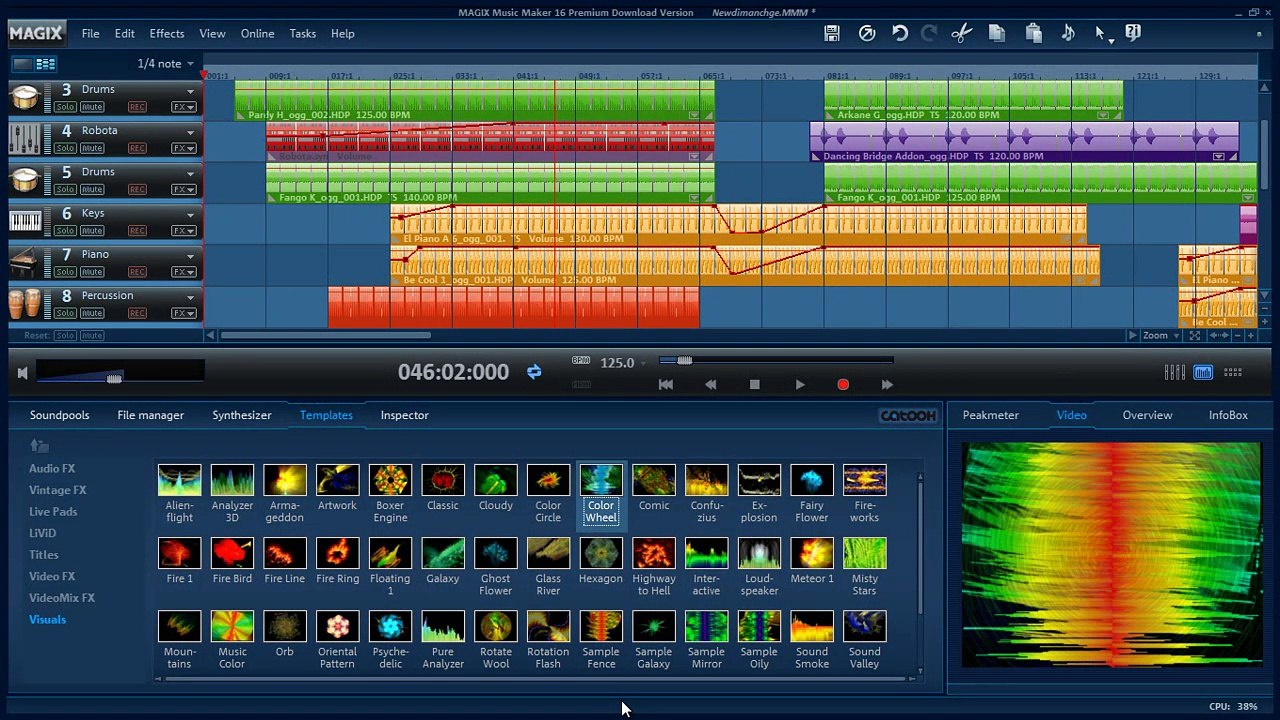Click the drum icon on track 3
The height and width of the screenshot is (720, 1280).
[25, 97]
